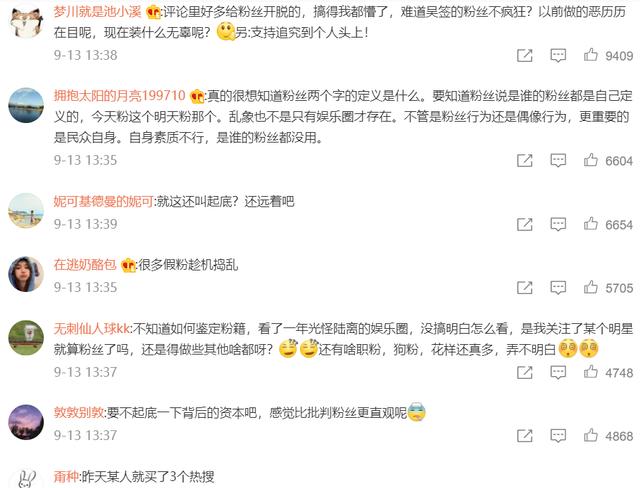Open the purple sky avatar of 敦敦别敦
The image size is (640, 488).
(26, 422)
